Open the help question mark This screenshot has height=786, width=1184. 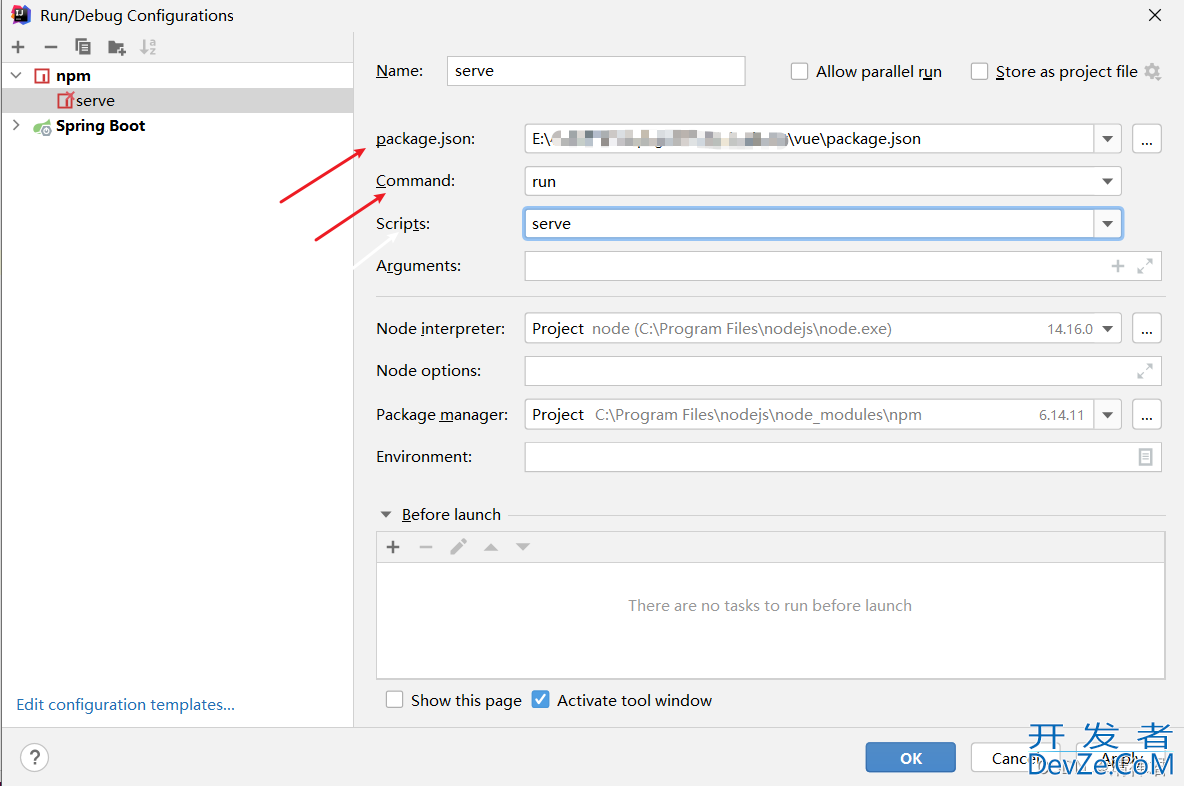pyautogui.click(x=35, y=757)
